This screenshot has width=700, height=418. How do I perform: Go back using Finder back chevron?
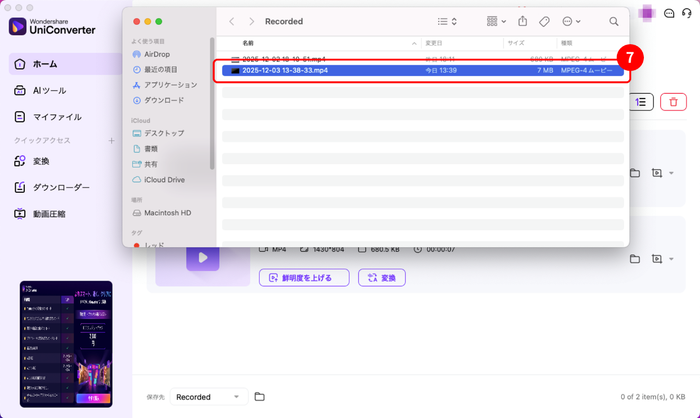tap(232, 21)
